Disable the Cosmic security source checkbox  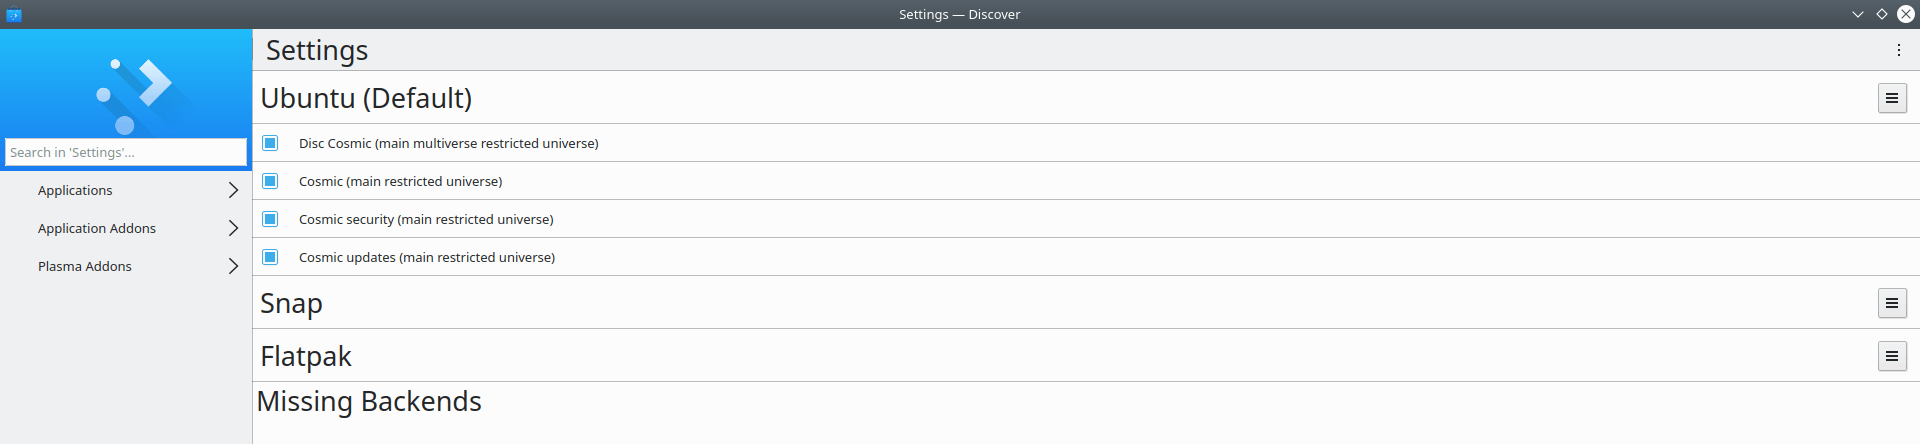(270, 219)
